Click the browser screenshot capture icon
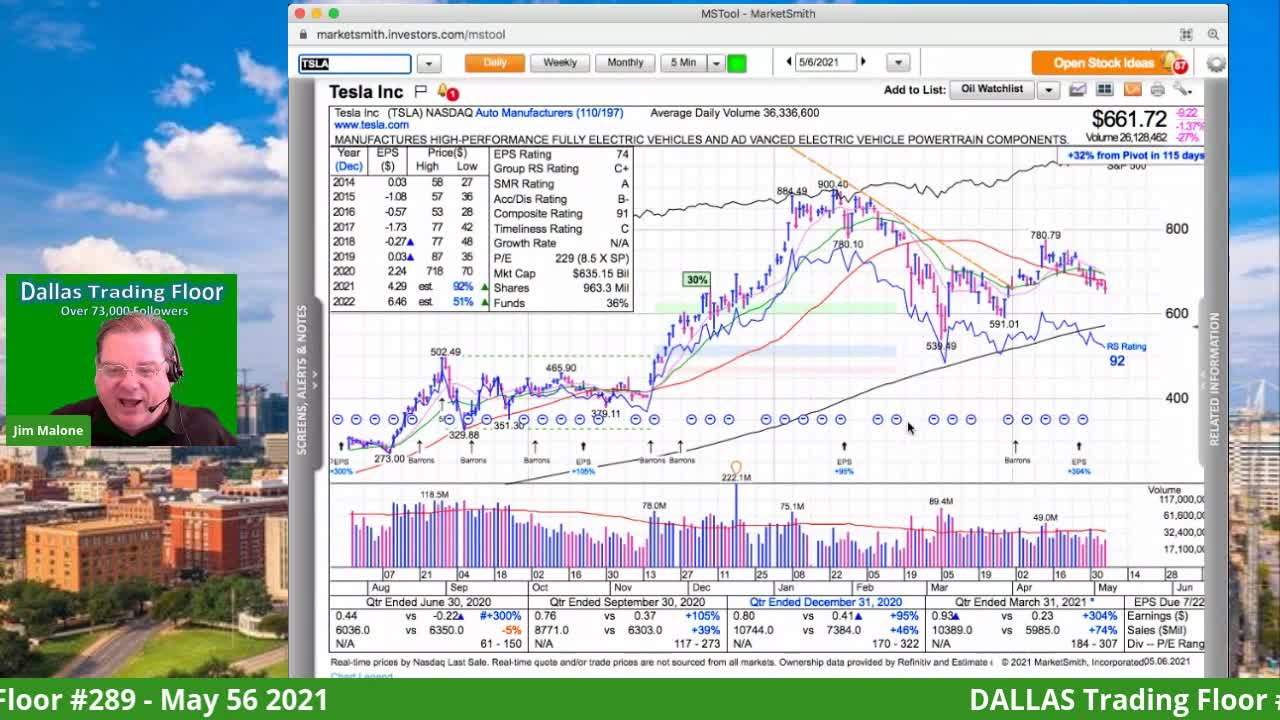This screenshot has width=1280, height=720. [1186, 34]
